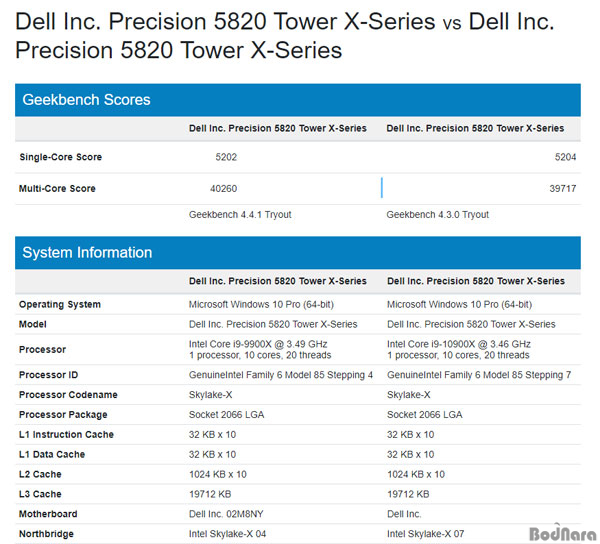Click the Single-Core Score value 5202
This screenshot has height=544, width=600.
226,157
